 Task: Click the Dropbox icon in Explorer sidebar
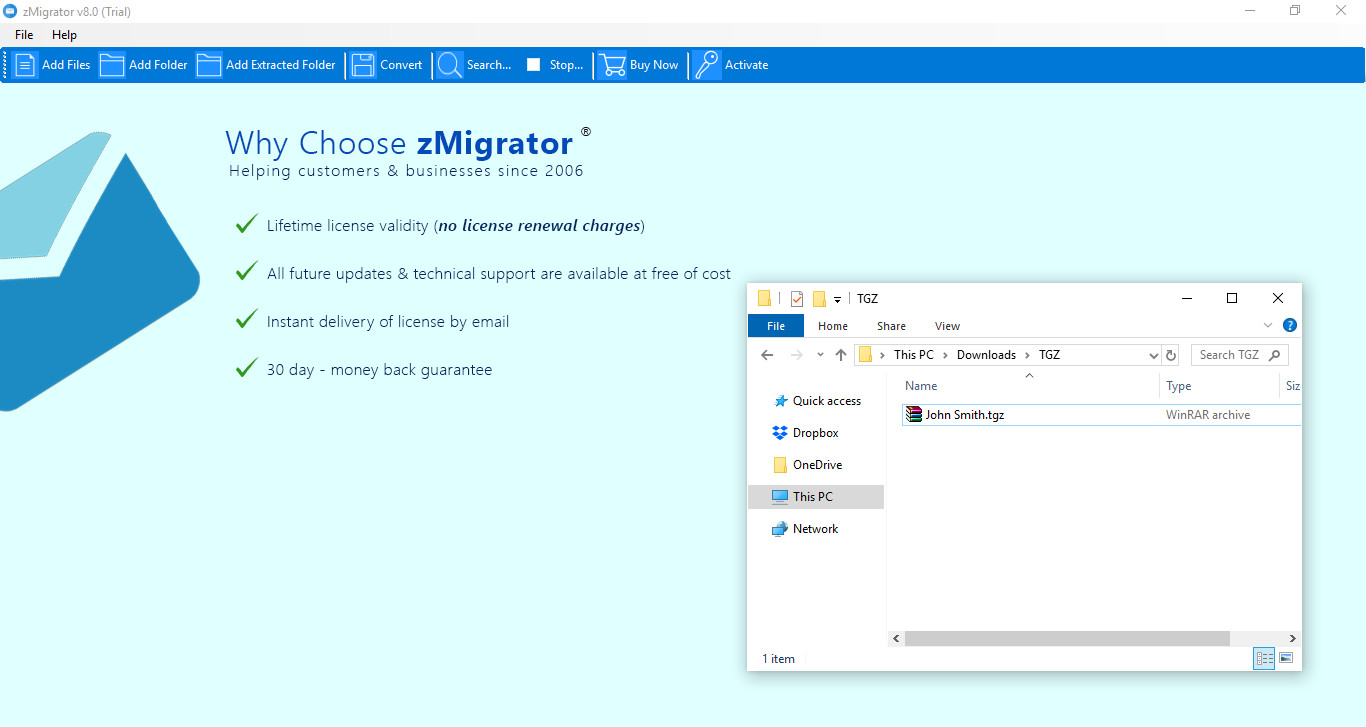pyautogui.click(x=780, y=433)
